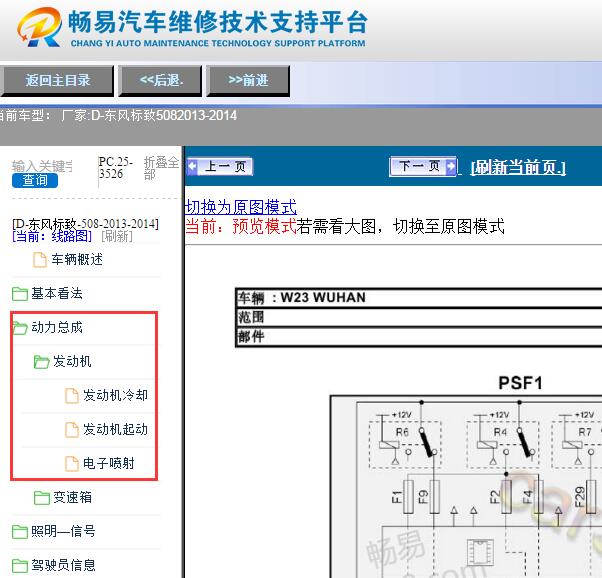Image resolution: width=602 pixels, height=578 pixels.
Task: Click the 范围 table row
Action: click(418, 317)
